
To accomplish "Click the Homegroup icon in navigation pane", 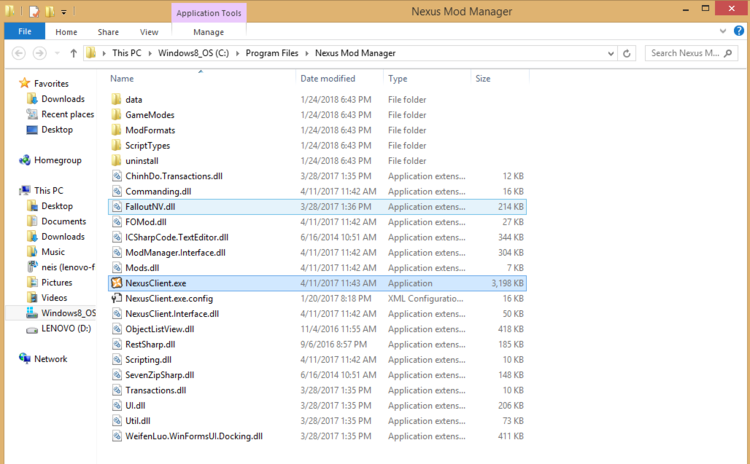I will point(24,160).
